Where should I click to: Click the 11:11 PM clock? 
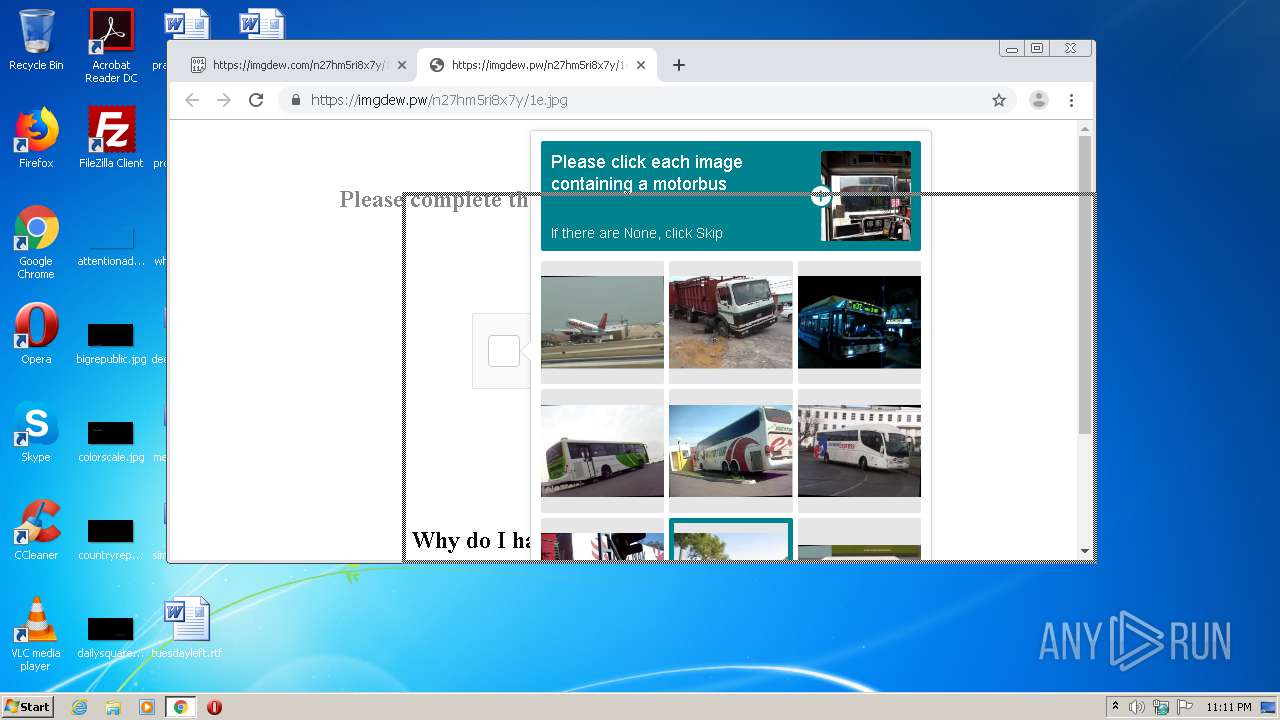point(1229,707)
